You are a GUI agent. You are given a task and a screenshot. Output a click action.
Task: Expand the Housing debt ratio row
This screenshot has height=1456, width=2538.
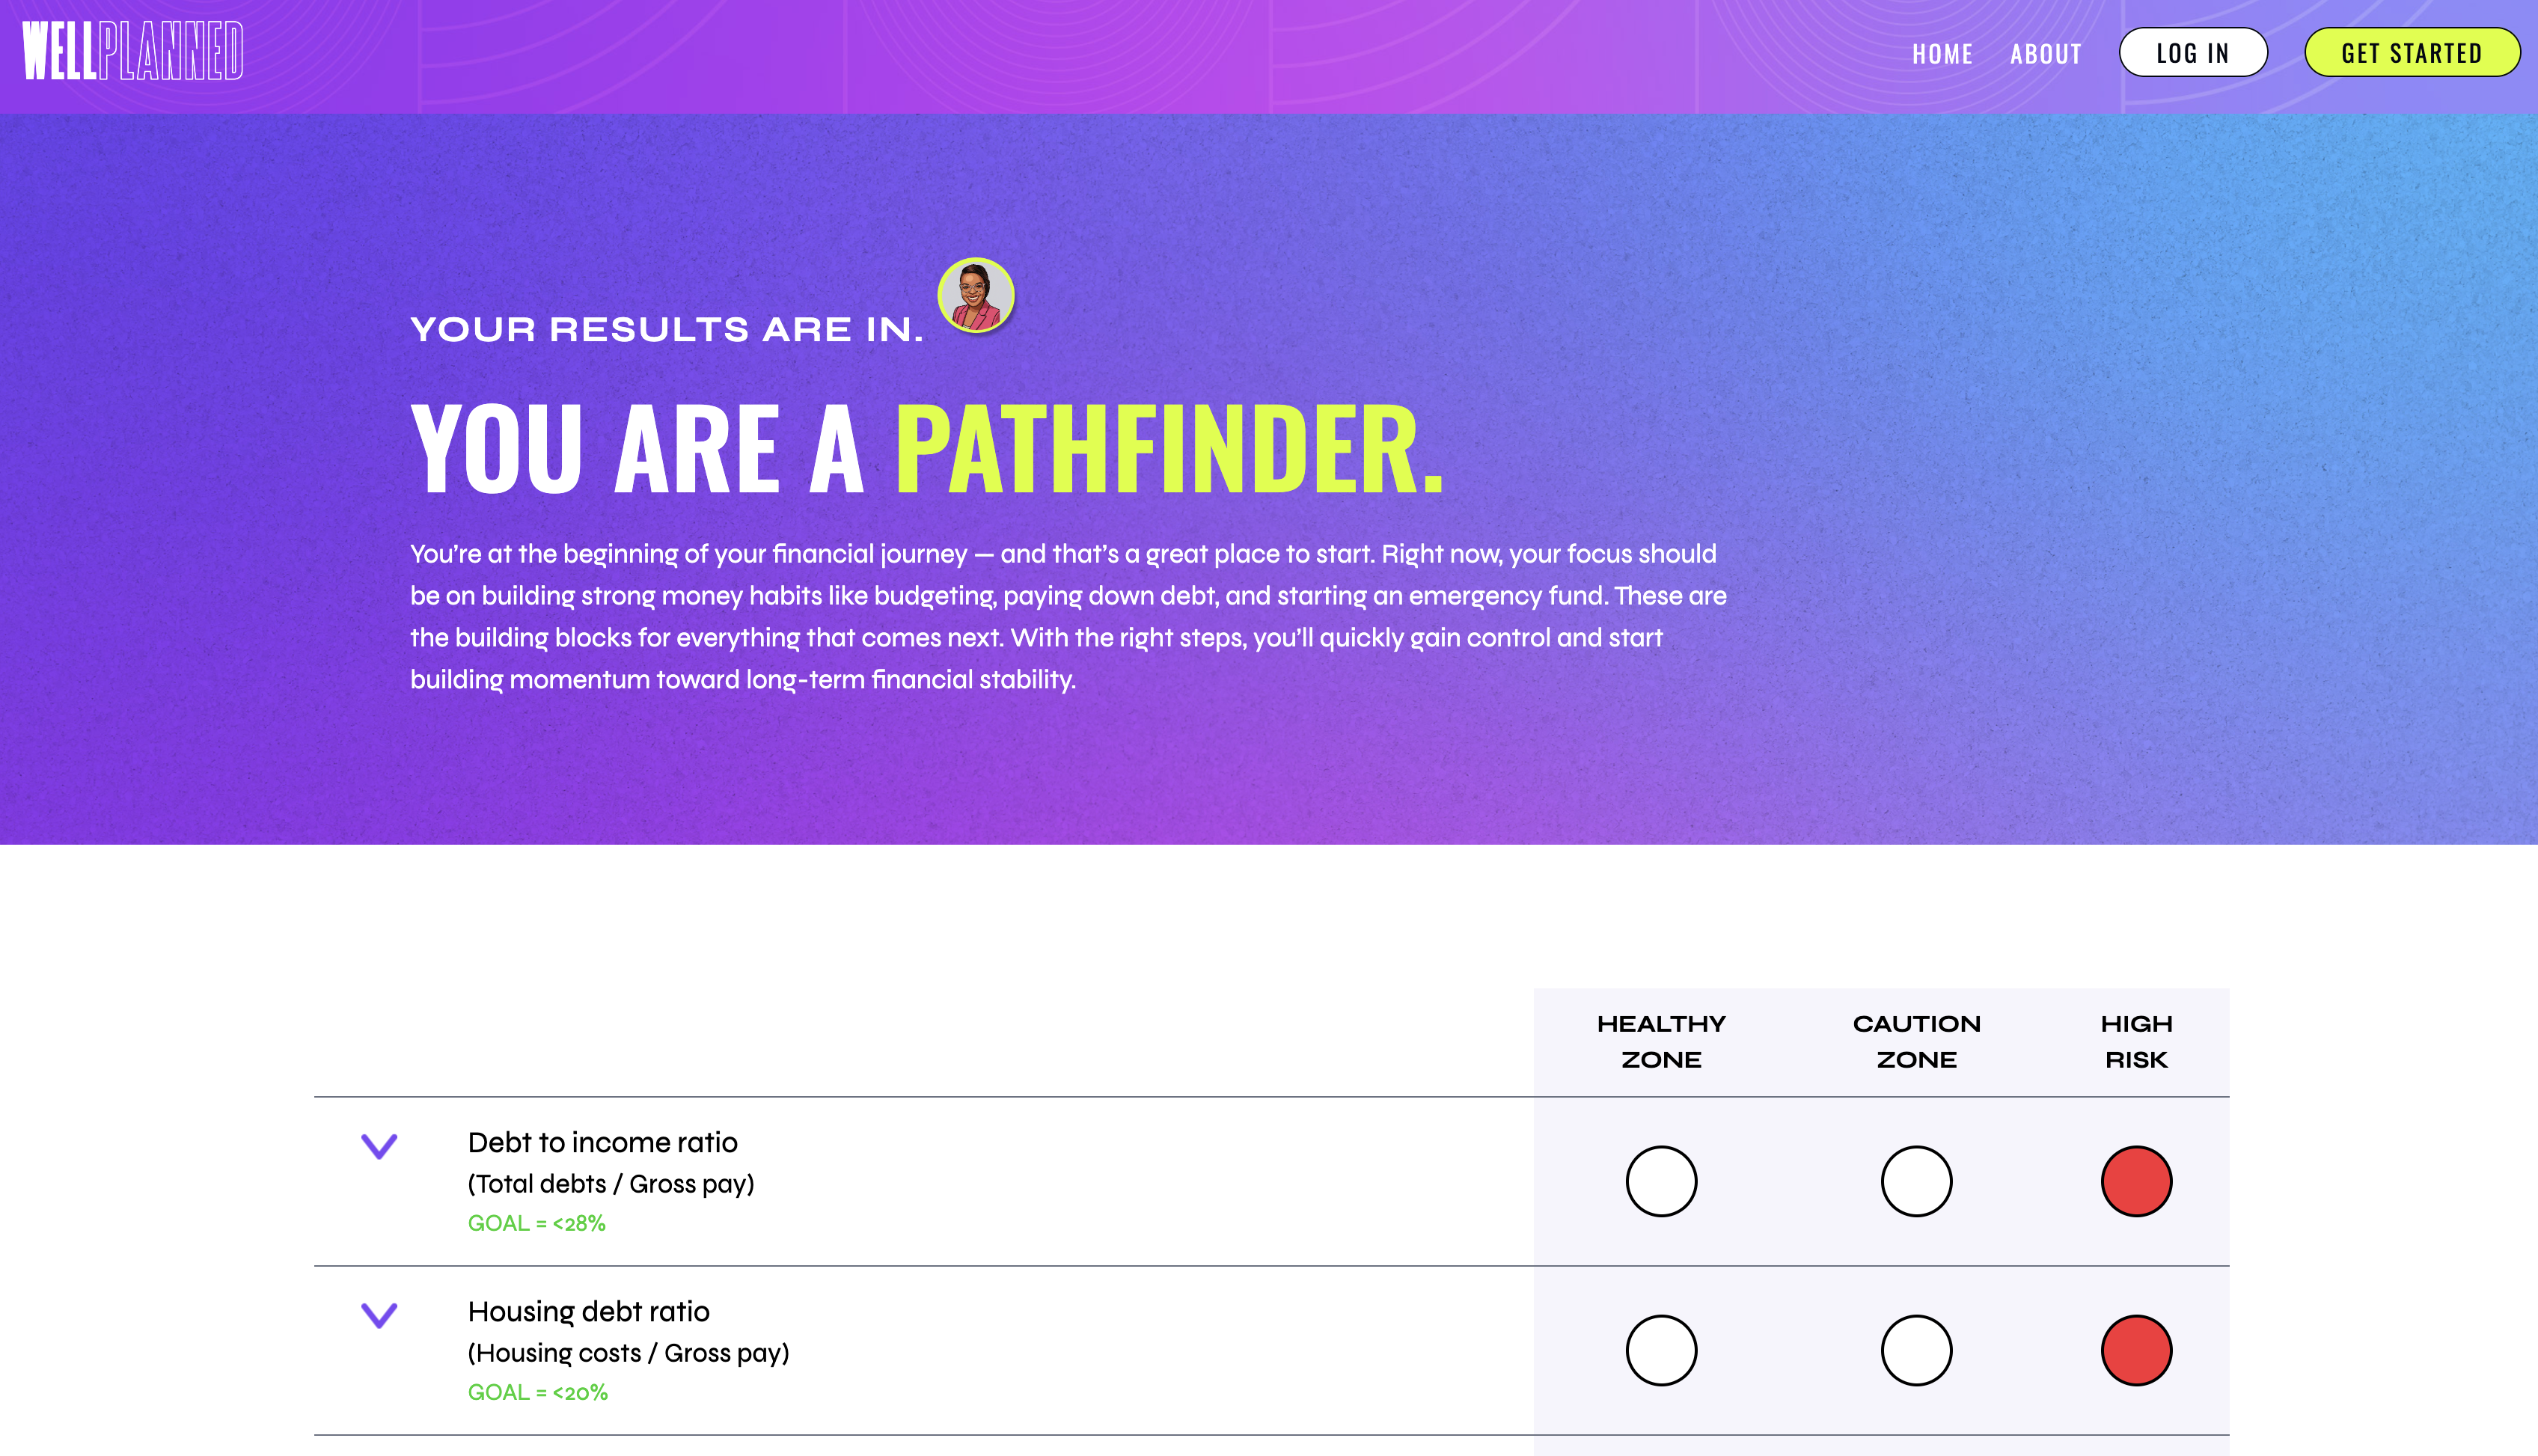pos(379,1315)
